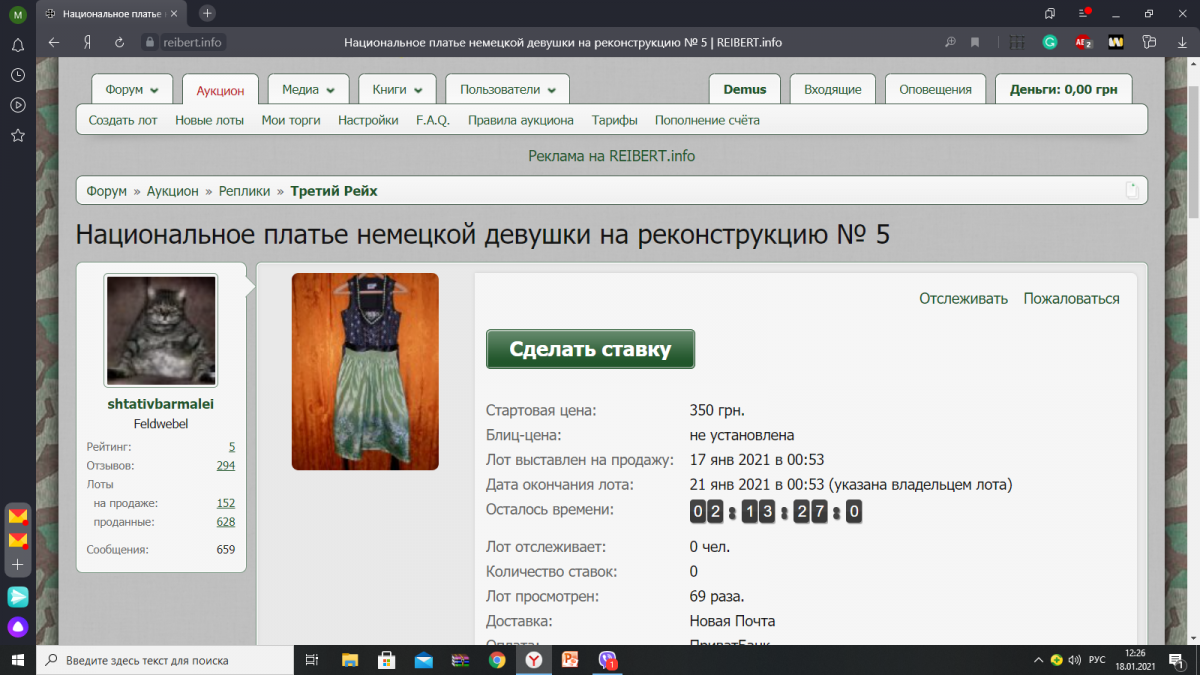Click the Отслеживать link
Screen dimensions: 1200x675
pos(963,298)
